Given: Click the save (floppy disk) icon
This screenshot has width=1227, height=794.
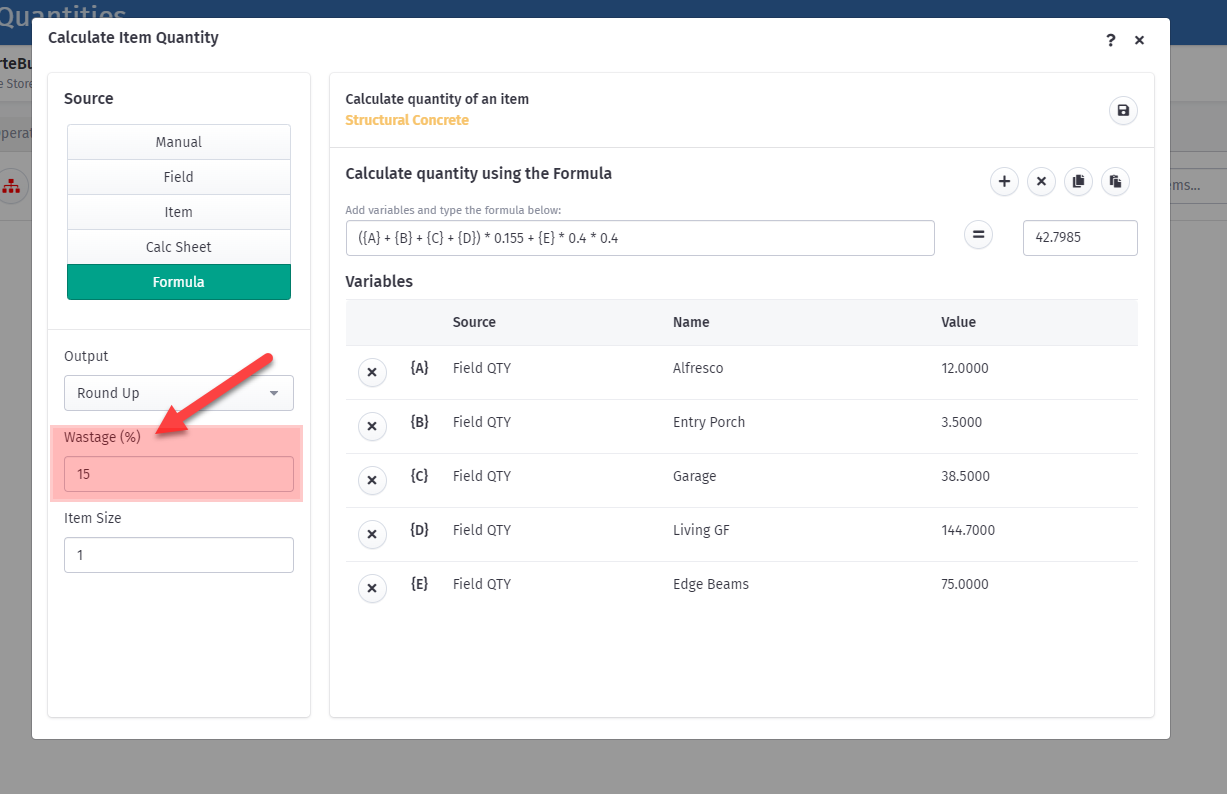Looking at the screenshot, I should (x=1123, y=111).
